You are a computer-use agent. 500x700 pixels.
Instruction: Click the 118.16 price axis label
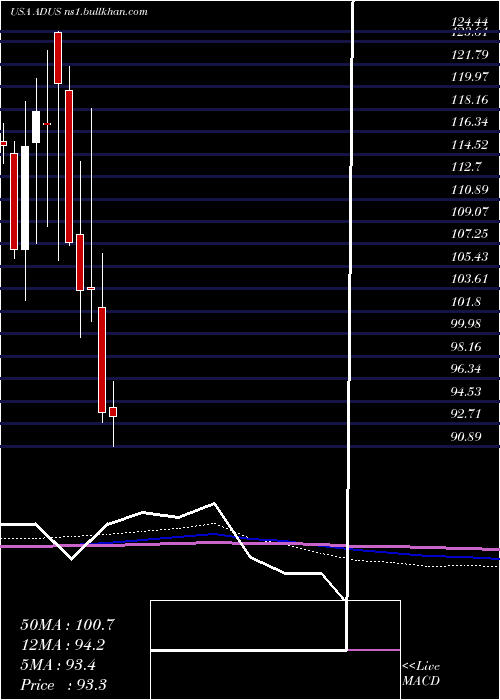click(470, 100)
